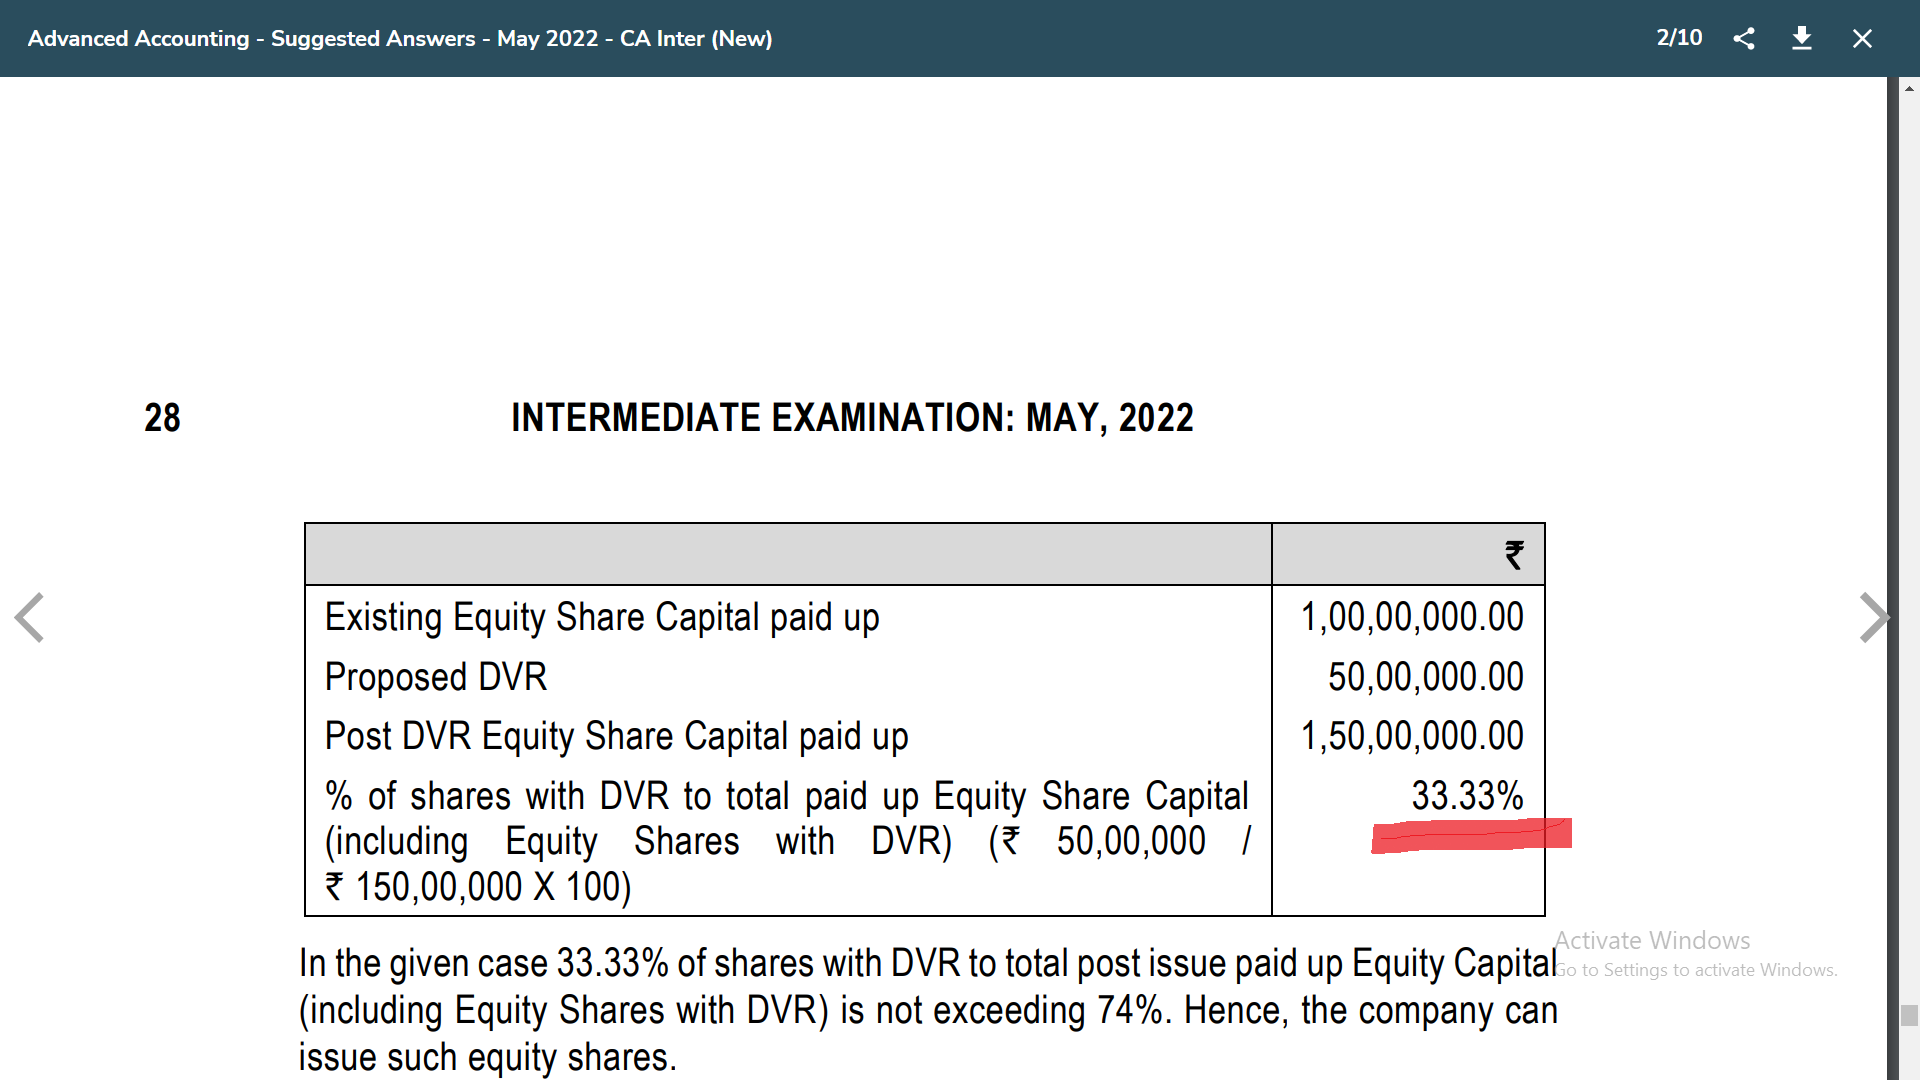The height and width of the screenshot is (1080, 1920).
Task: Click the 'Existing Equity Share Capital paid up' row
Action: click(602, 617)
